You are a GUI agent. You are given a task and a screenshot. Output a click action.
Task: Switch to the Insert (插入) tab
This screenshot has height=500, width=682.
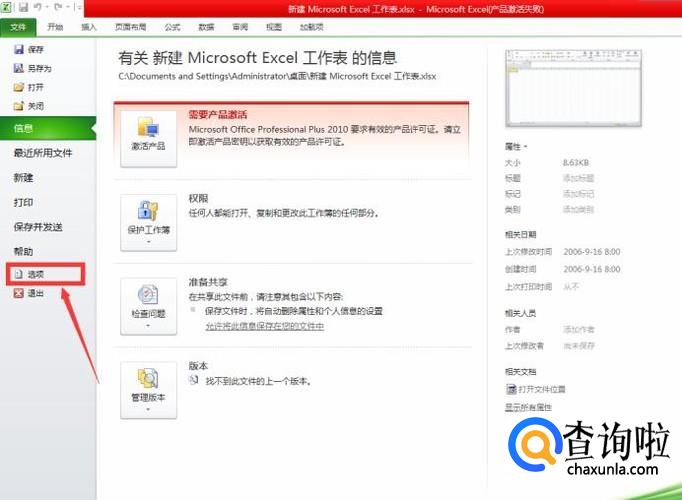89,27
